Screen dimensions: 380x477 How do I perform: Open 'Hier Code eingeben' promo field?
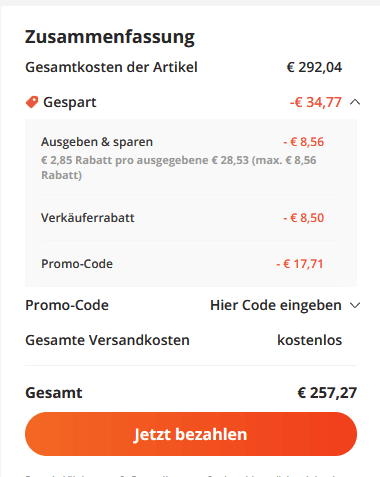click(276, 305)
